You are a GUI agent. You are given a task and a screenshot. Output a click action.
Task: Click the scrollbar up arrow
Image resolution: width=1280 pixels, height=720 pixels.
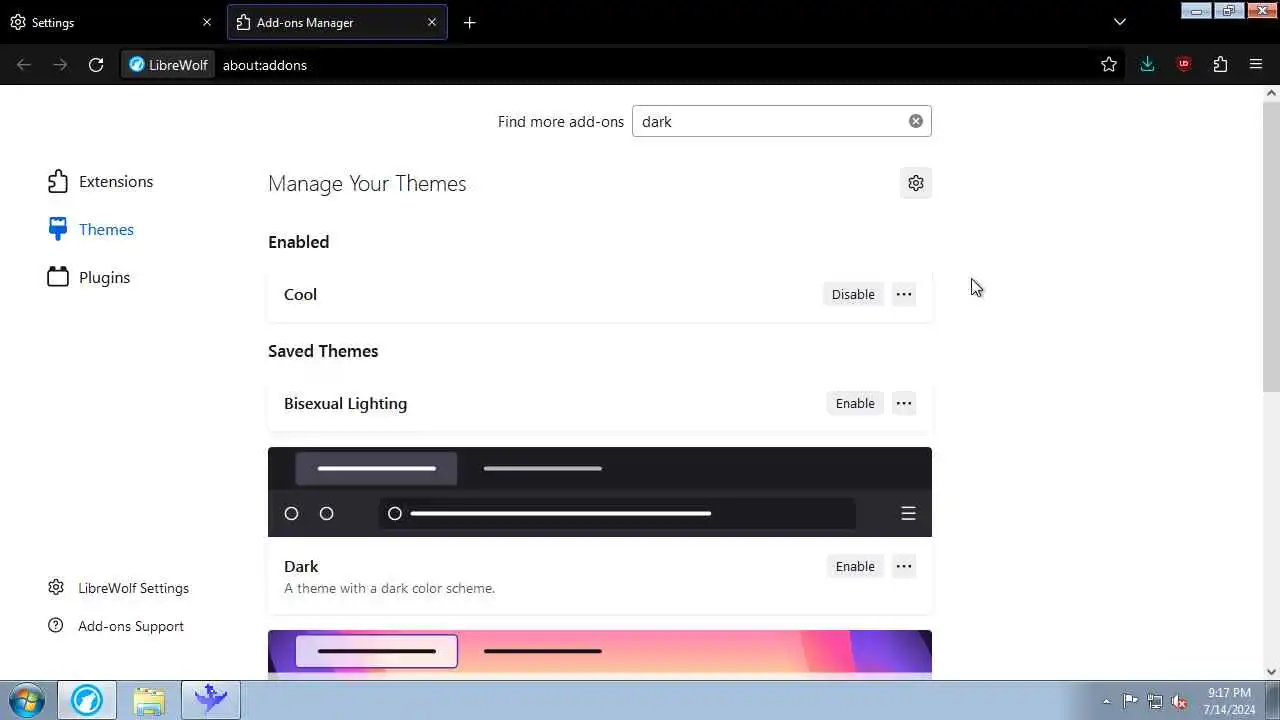point(1271,93)
